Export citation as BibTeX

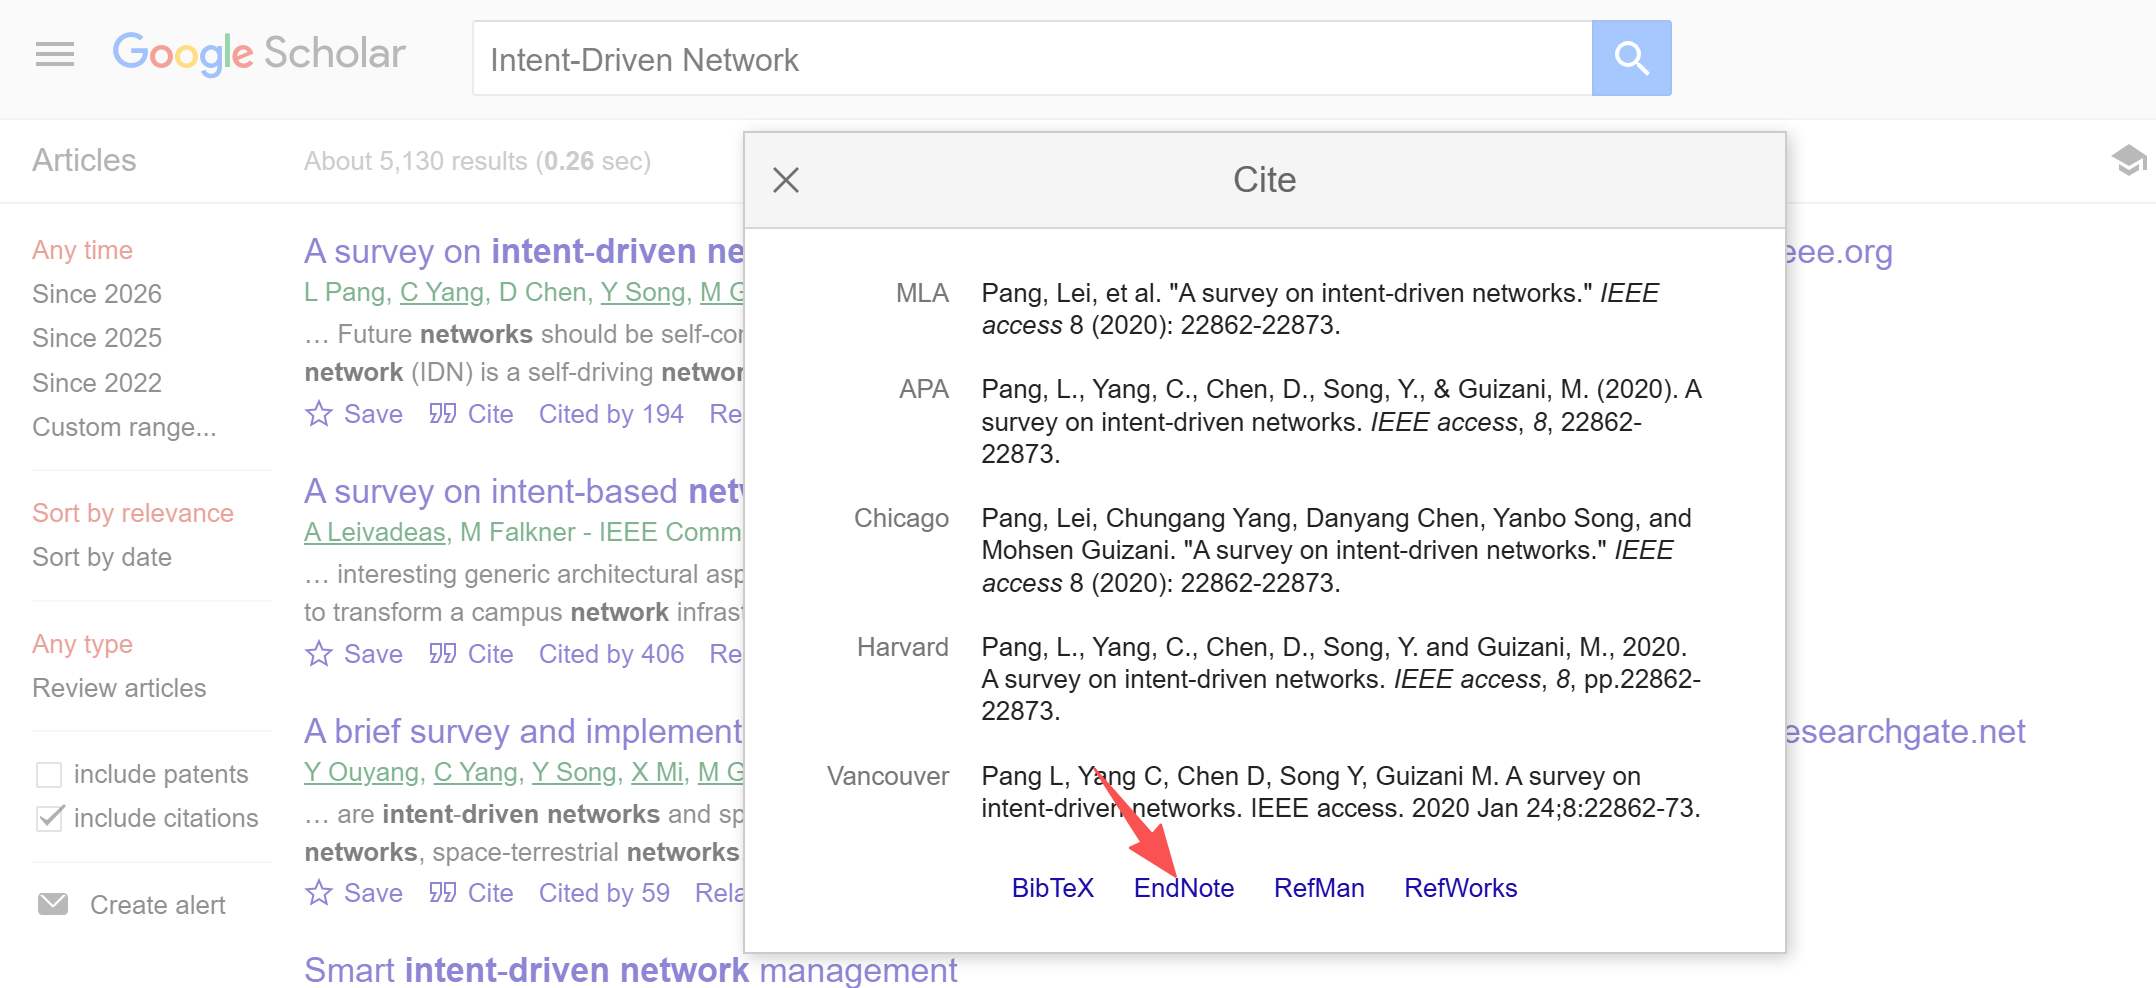coord(1053,888)
